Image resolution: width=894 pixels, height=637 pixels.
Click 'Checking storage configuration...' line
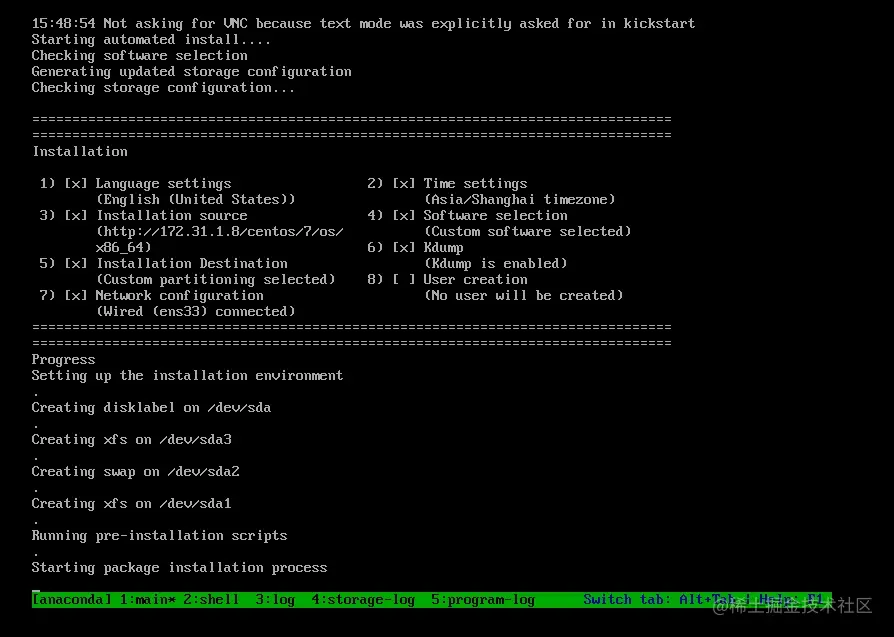164,87
